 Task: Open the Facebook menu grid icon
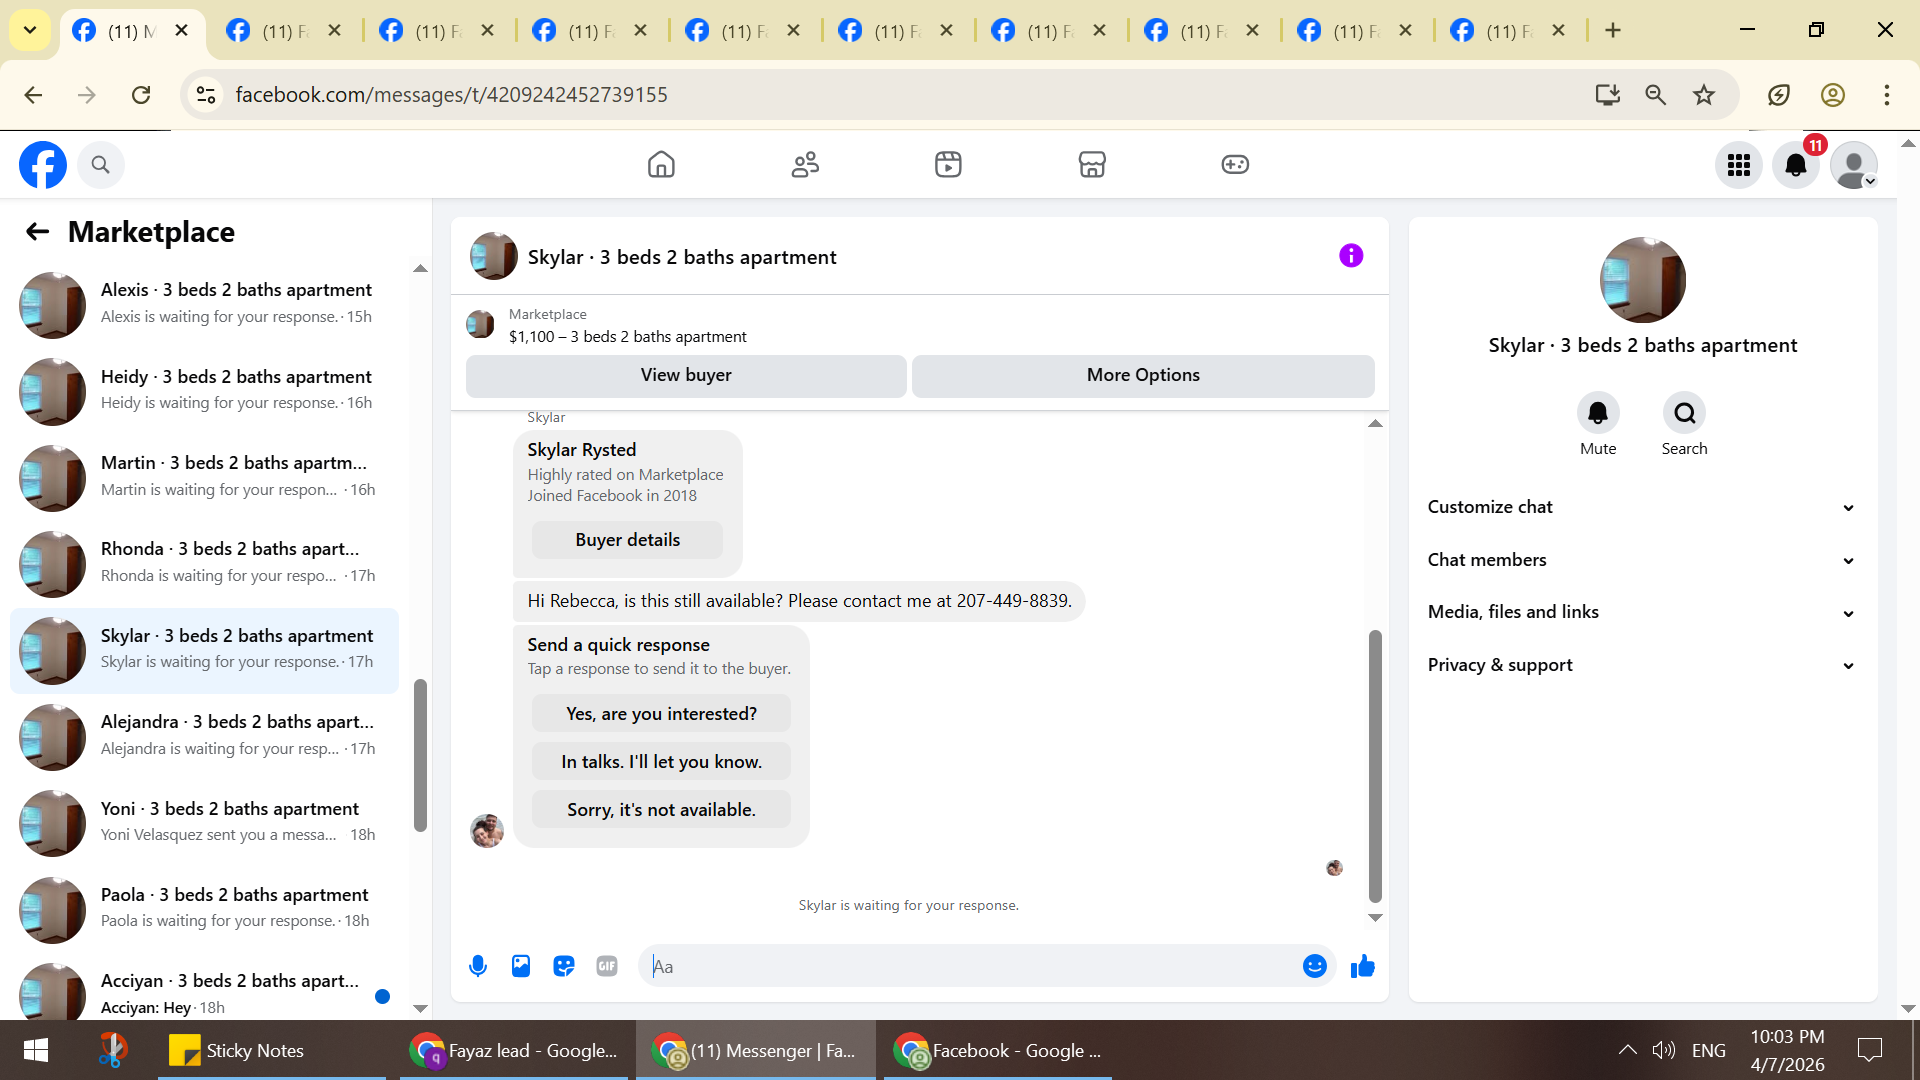coord(1739,165)
